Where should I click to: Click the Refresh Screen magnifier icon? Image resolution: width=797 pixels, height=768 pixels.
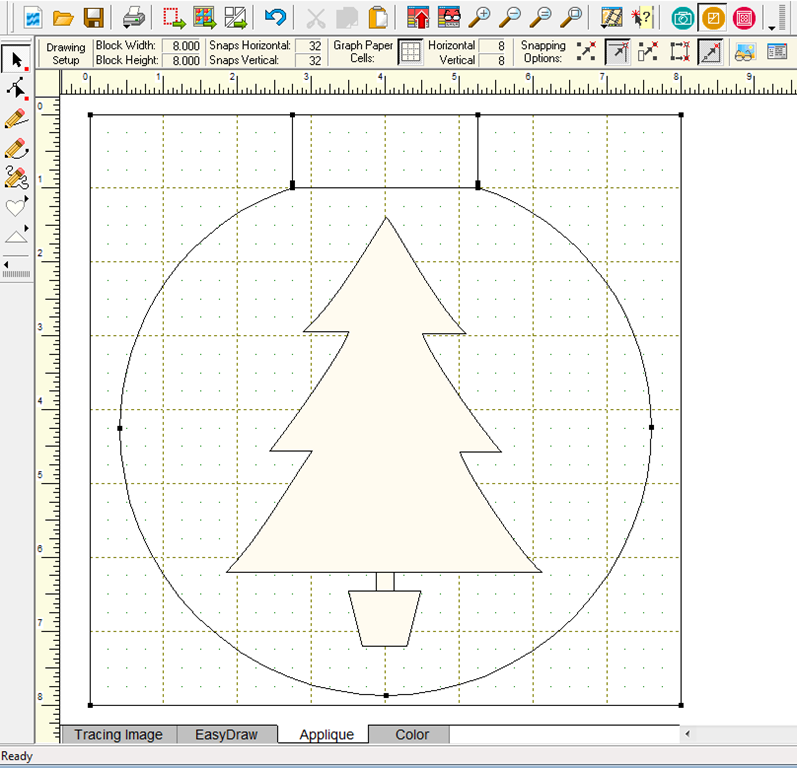click(540, 18)
